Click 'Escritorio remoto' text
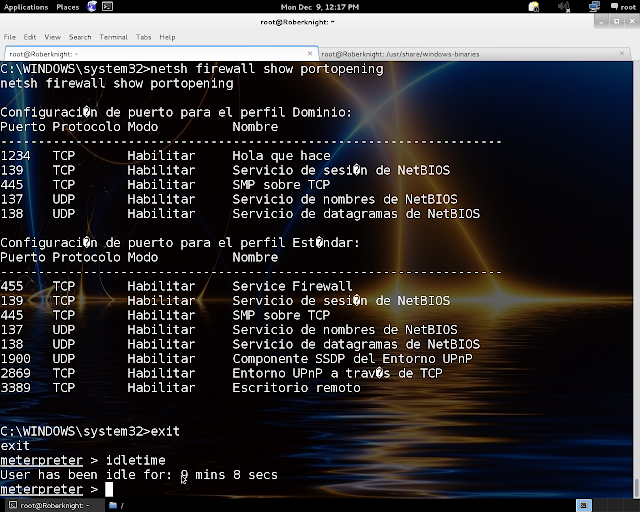Image resolution: width=640 pixels, height=512 pixels. [x=296, y=387]
